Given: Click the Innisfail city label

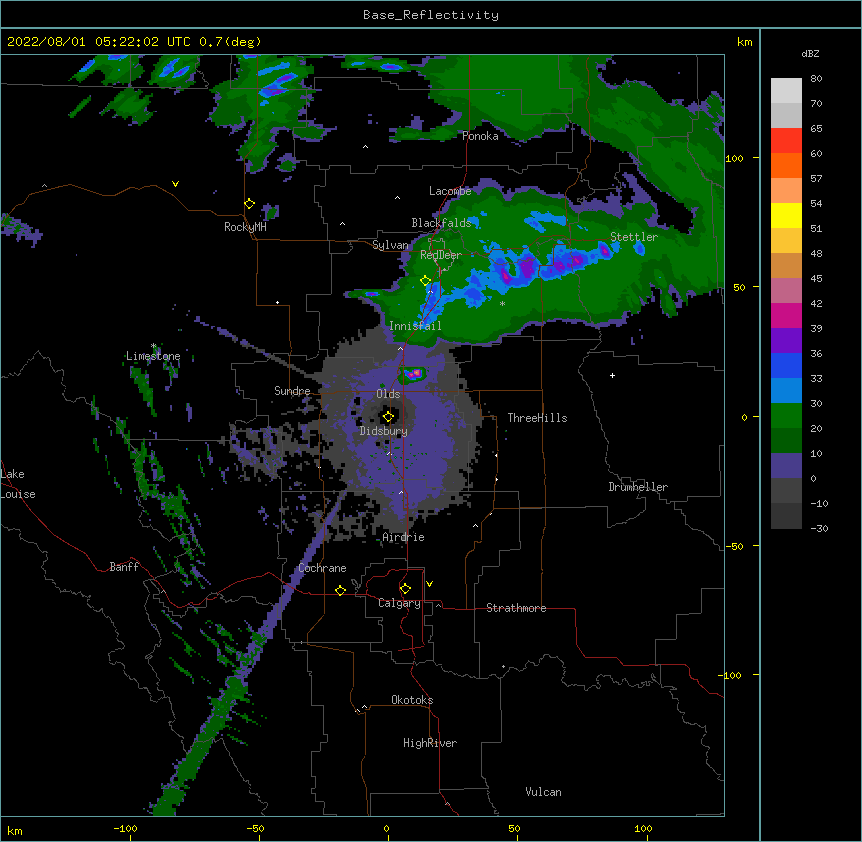Looking at the screenshot, I should coord(415,326).
